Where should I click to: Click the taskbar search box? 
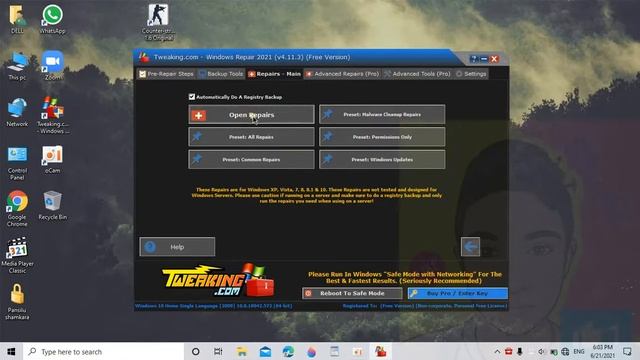tap(104, 351)
